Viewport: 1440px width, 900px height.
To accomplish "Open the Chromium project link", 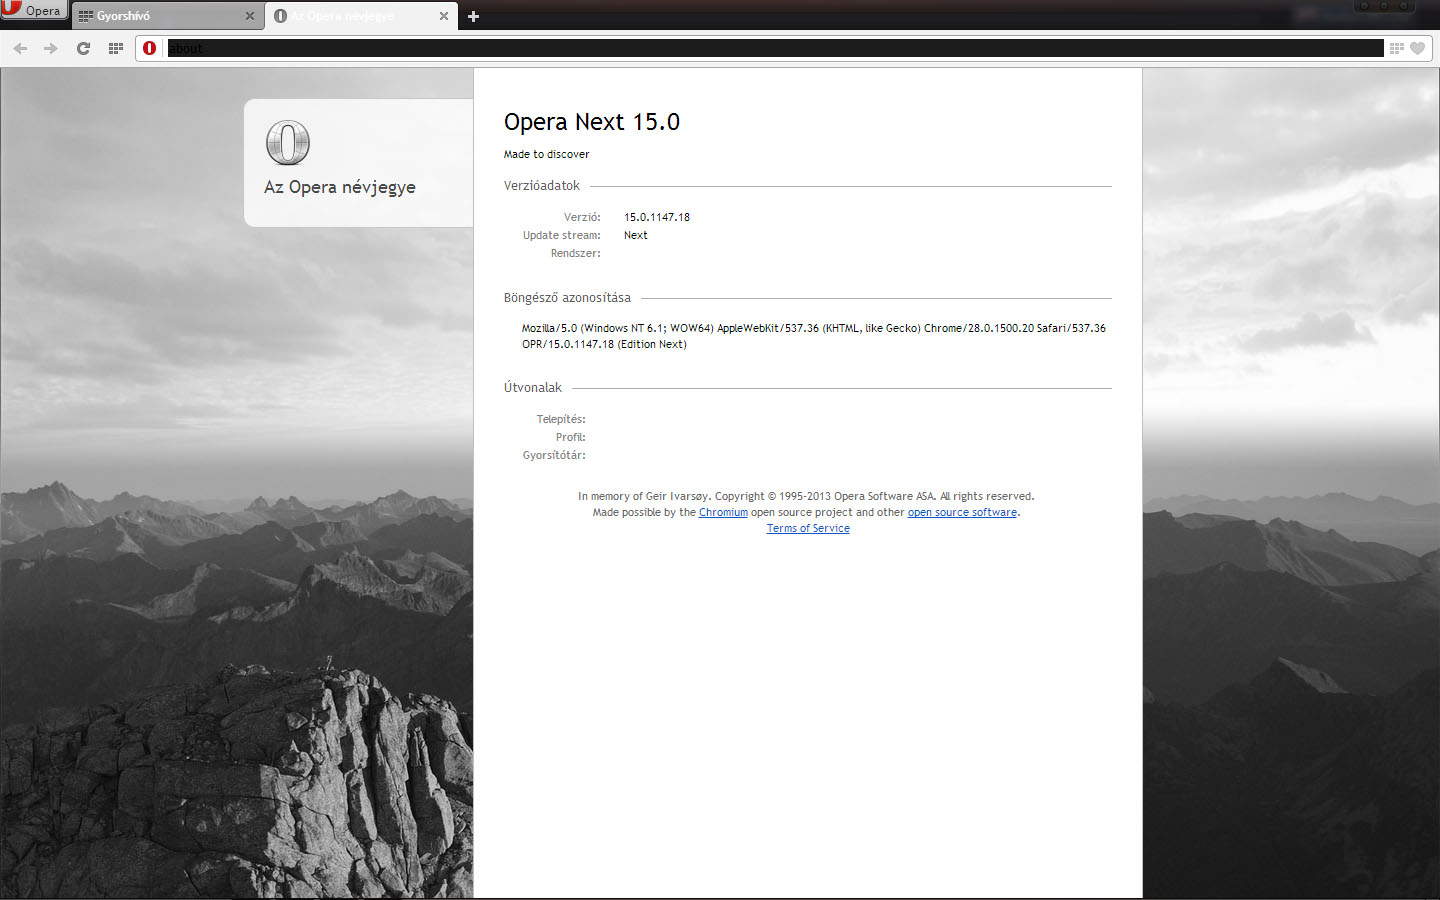I will (723, 512).
